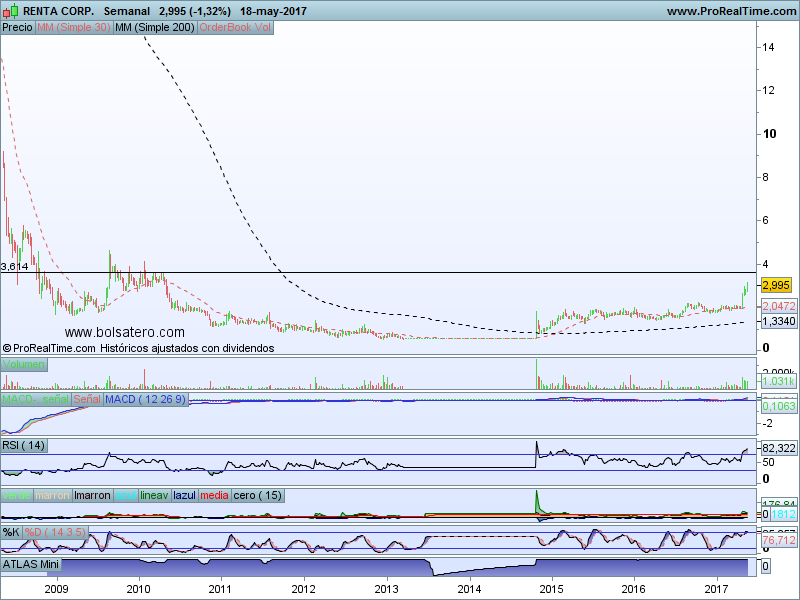Click the 2015 mark on time axis
The height and width of the screenshot is (600, 800).
[x=552, y=589]
